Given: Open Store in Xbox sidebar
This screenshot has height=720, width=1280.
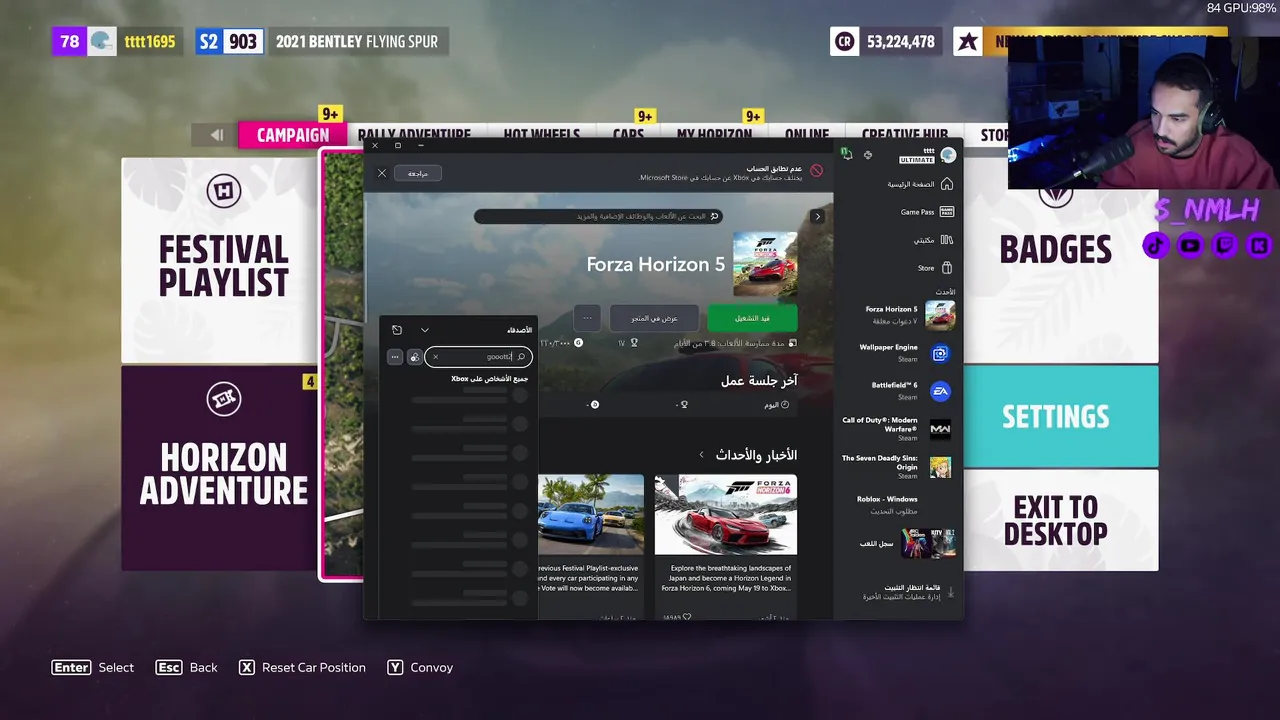Looking at the screenshot, I should tap(935, 268).
